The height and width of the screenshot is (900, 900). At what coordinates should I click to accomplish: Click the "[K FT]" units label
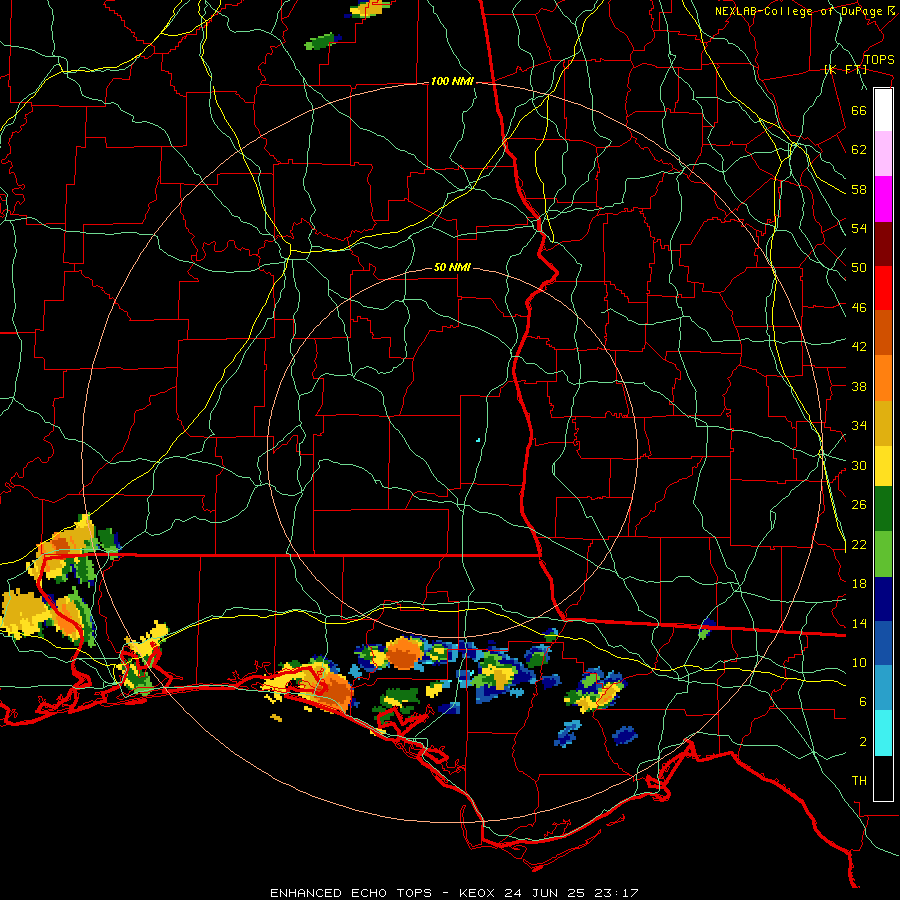point(846,70)
